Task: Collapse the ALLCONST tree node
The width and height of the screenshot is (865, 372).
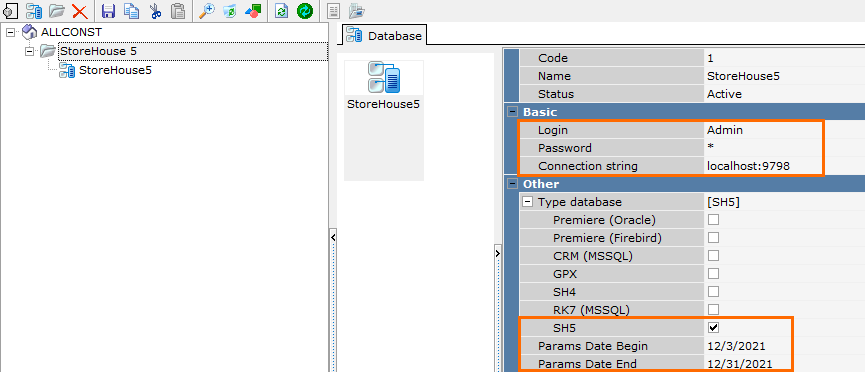Action: coord(10,33)
